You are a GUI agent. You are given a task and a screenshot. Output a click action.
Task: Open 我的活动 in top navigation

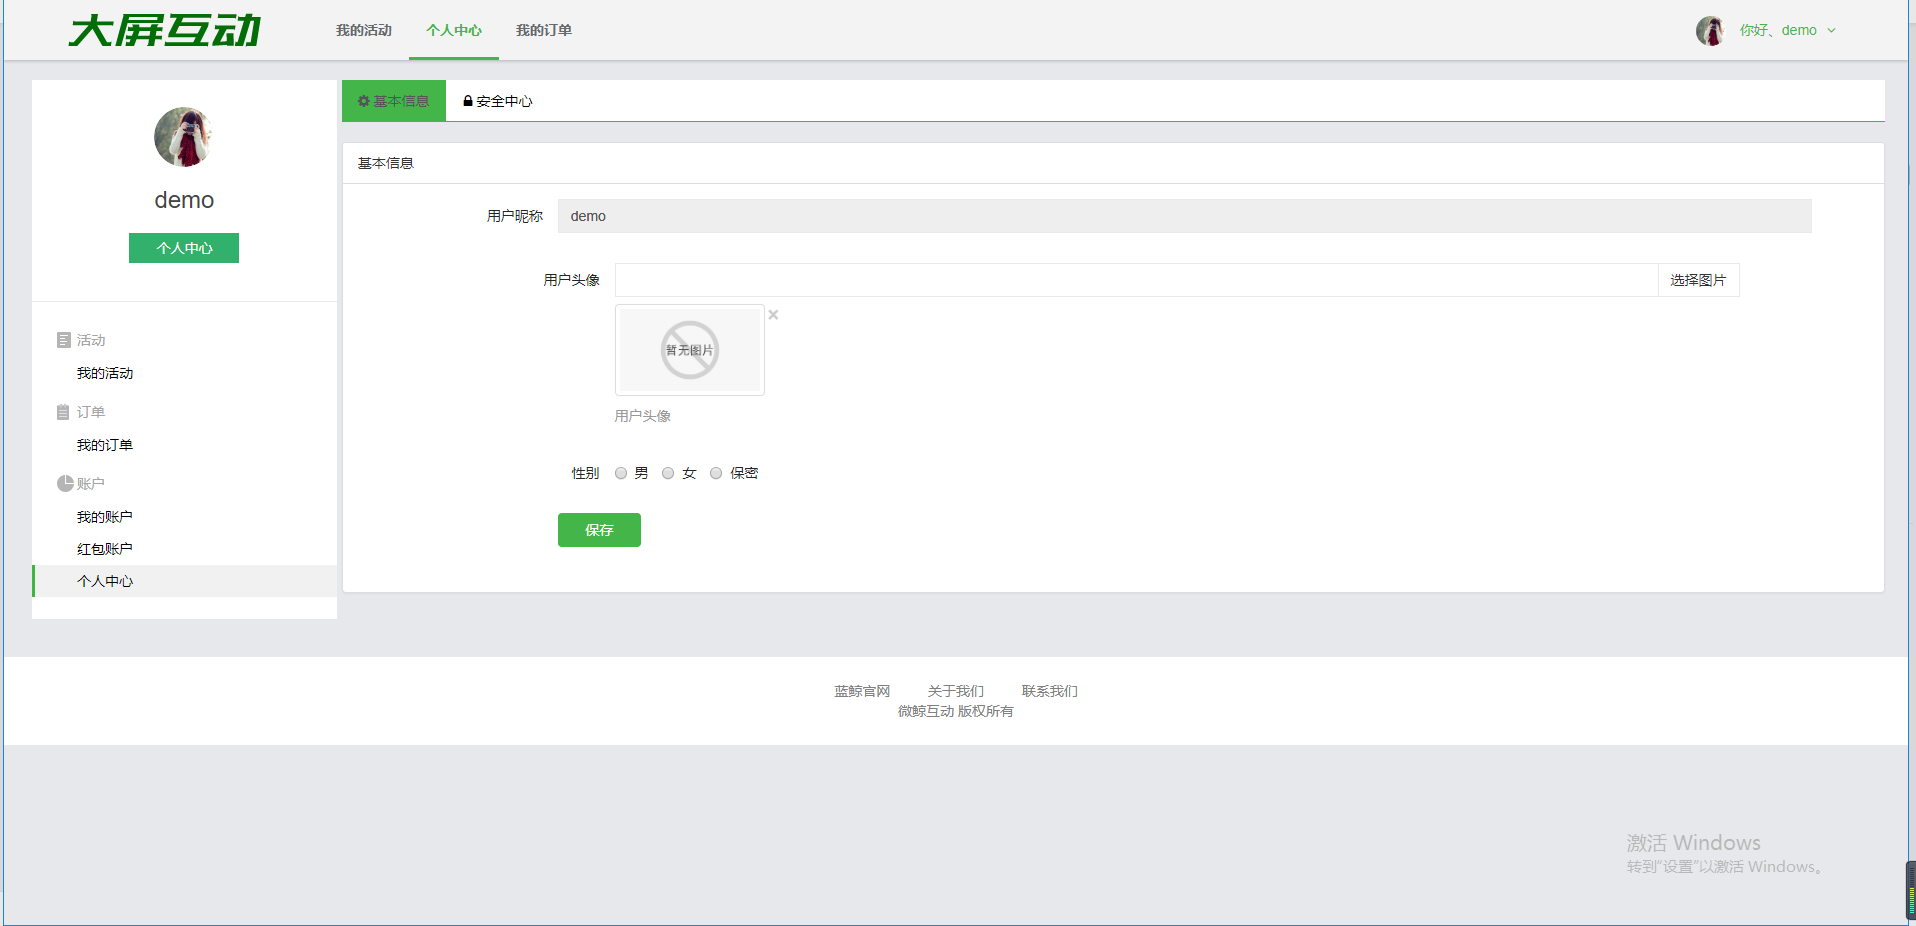click(x=364, y=31)
